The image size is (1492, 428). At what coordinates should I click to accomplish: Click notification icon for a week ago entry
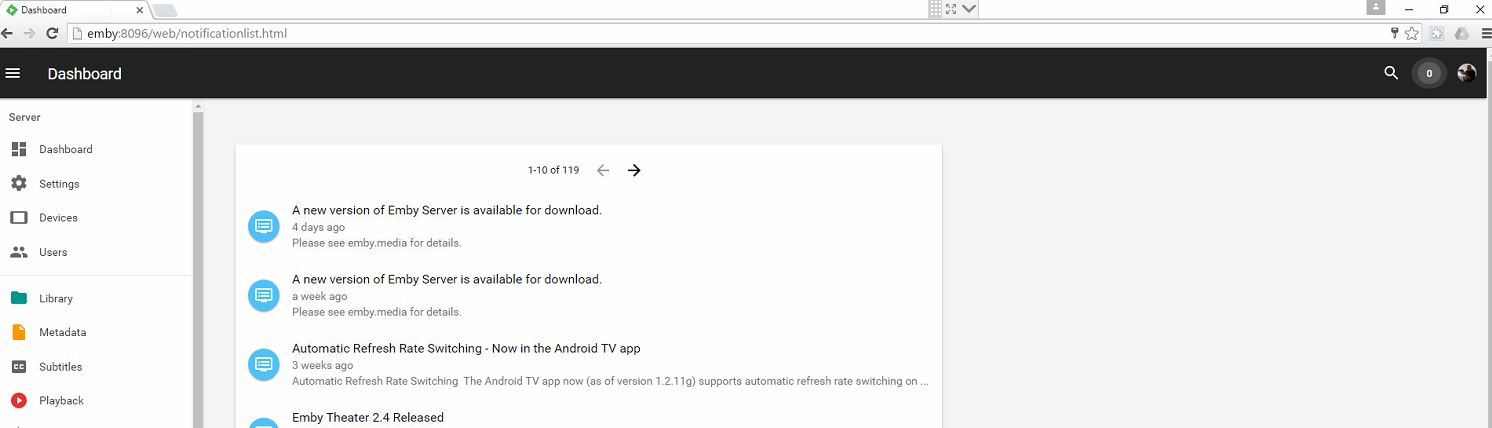[x=264, y=295]
